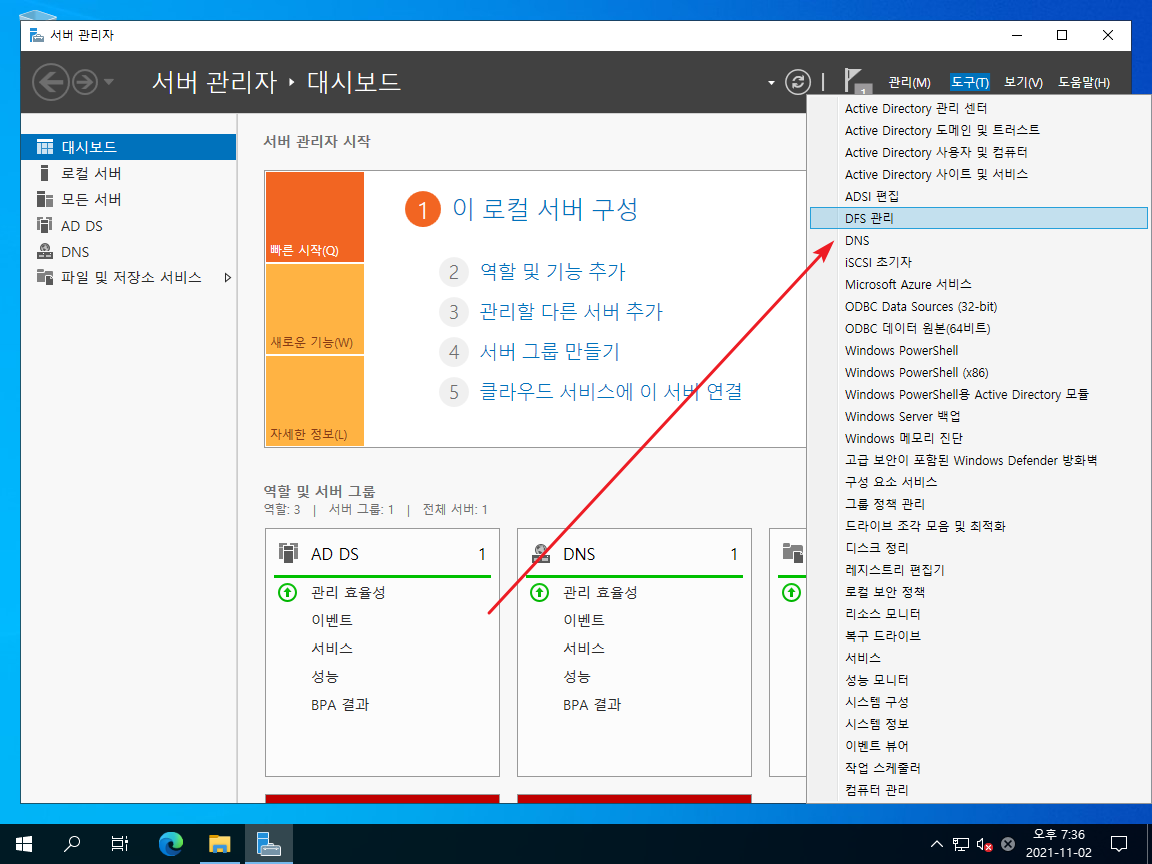Open the 도움말(H) menu
The width and height of the screenshot is (1152, 864).
coord(1084,82)
